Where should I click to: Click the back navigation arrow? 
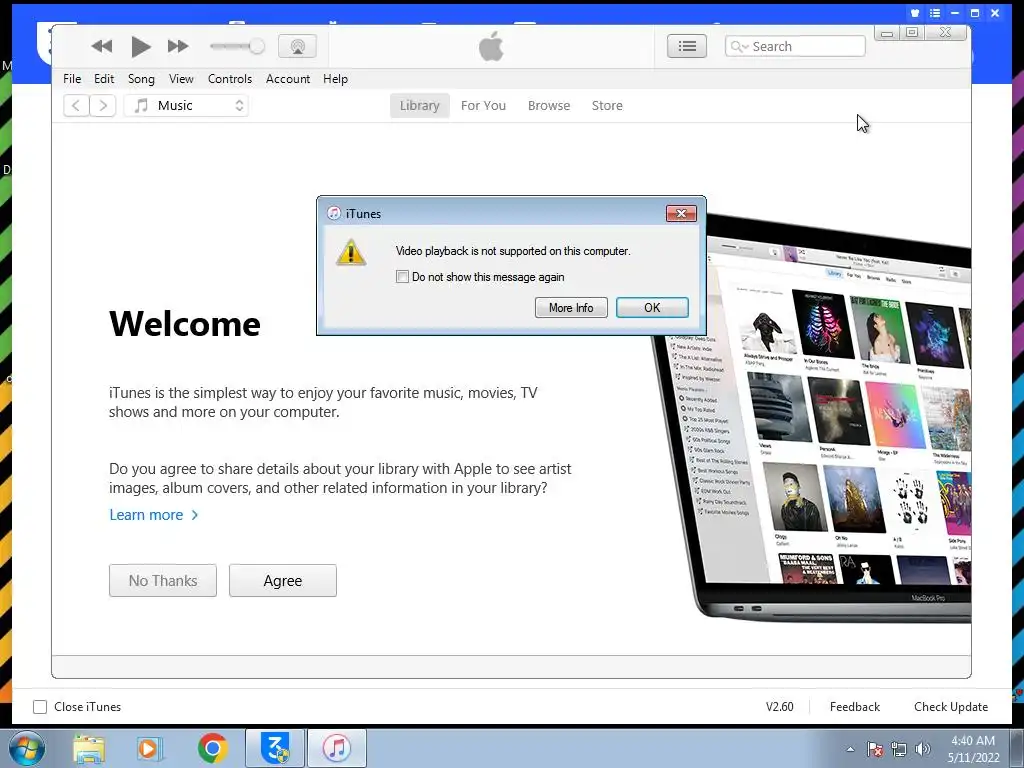[x=76, y=105]
